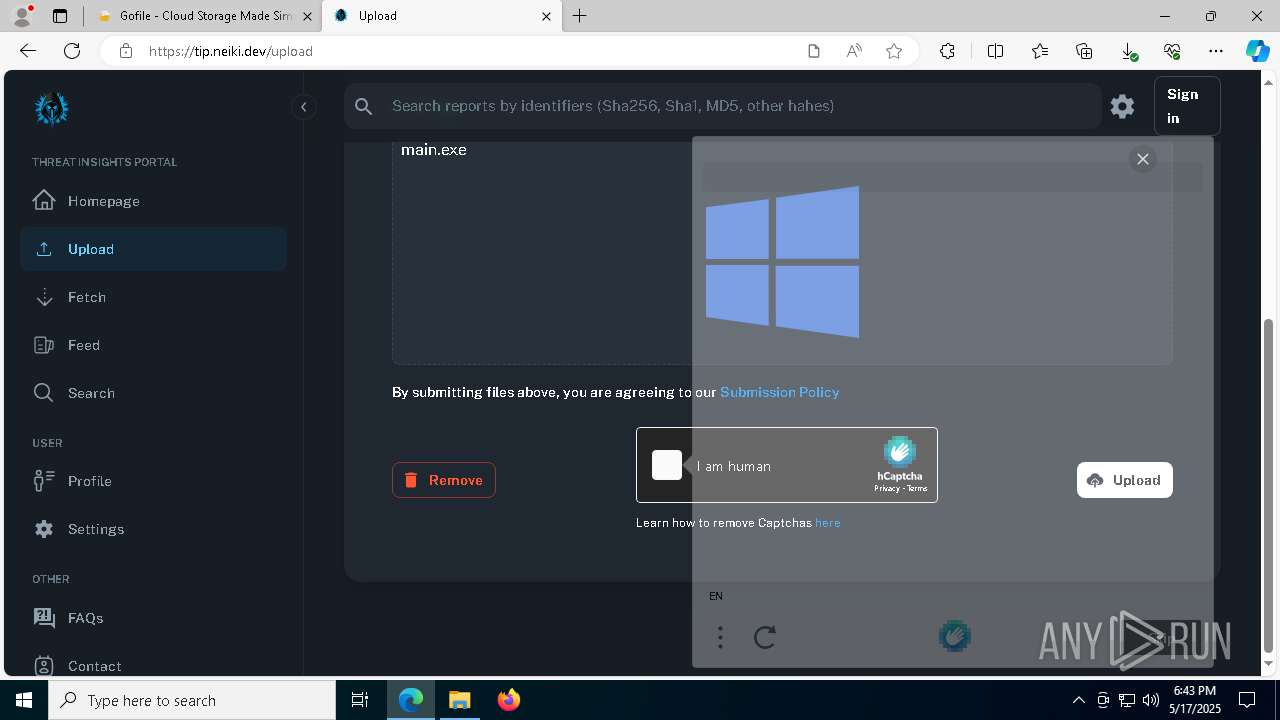This screenshot has height=720, width=1280.
Task: Collapse the sidebar with chevron button
Action: pyautogui.click(x=303, y=107)
